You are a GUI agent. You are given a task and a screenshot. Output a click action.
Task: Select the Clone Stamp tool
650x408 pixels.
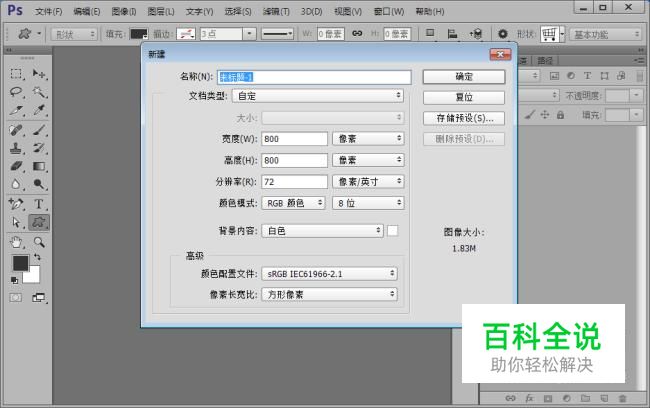(x=16, y=148)
